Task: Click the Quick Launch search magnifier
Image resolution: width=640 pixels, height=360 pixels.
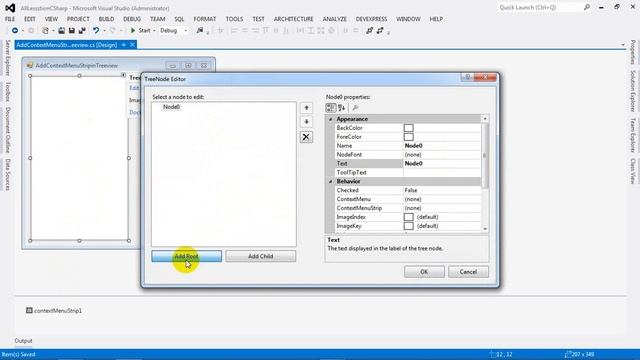Action: 587,7
